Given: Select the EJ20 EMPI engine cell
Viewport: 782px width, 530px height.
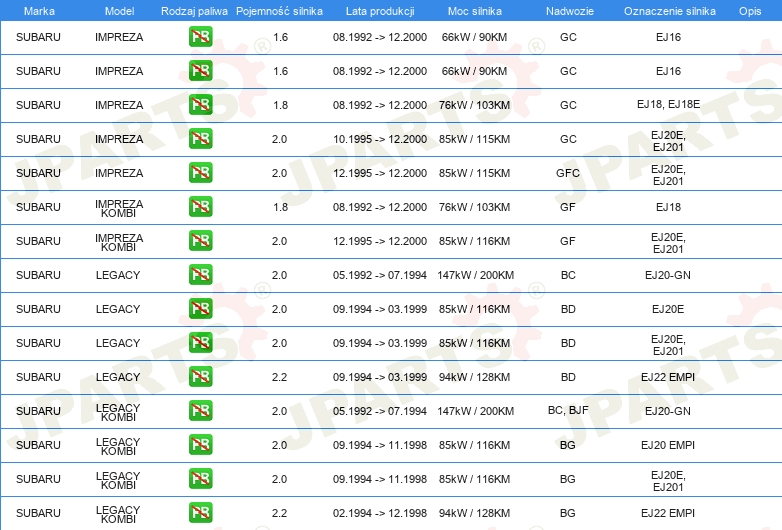Looking at the screenshot, I should pos(668,445).
